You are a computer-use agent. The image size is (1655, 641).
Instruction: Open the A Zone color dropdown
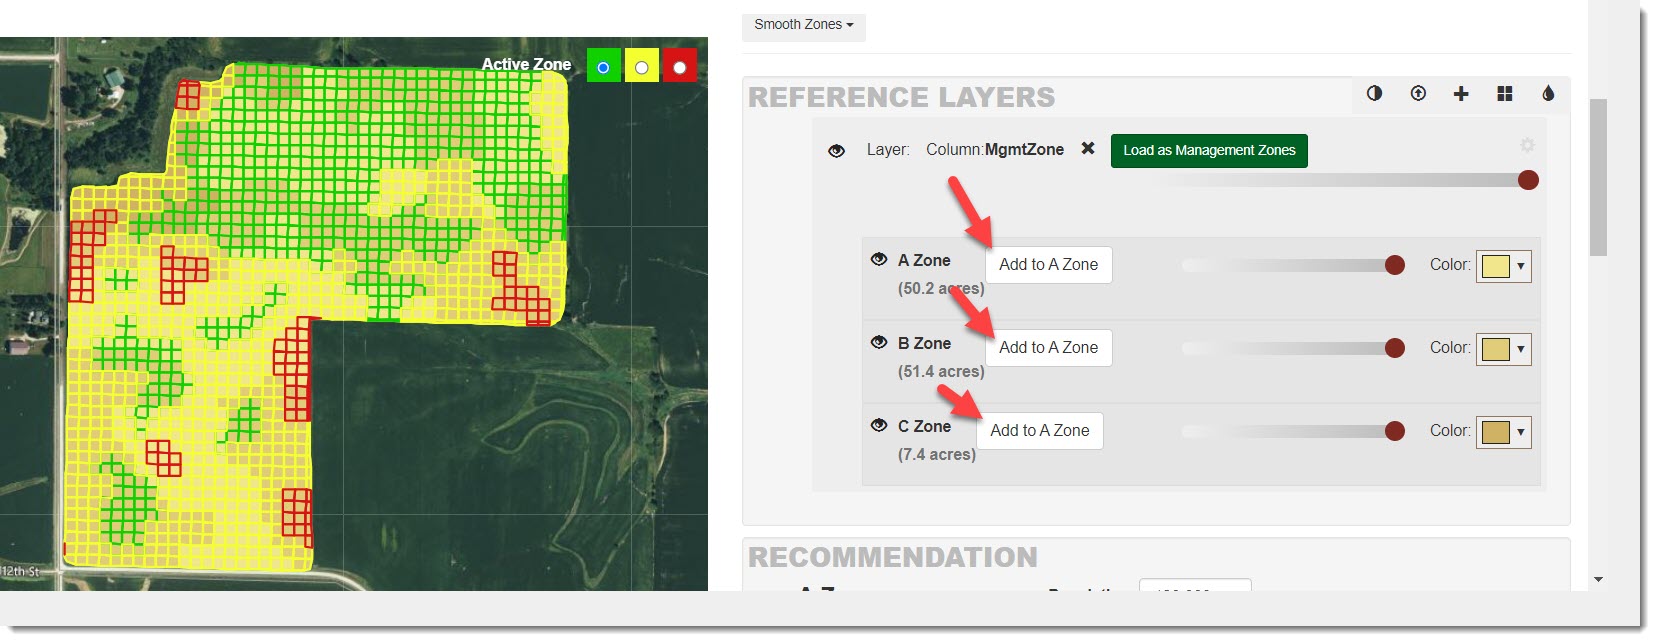1504,266
